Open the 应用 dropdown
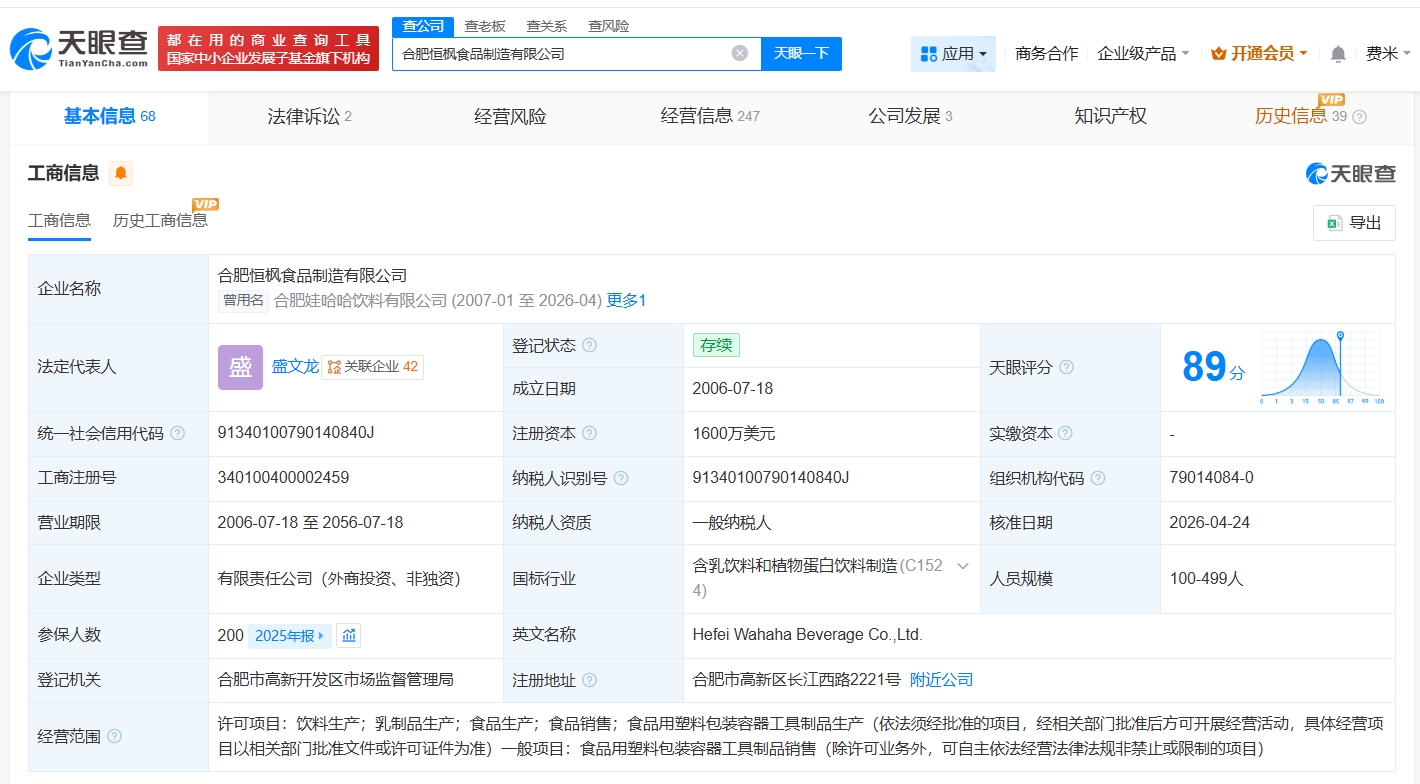1420x784 pixels. pos(953,54)
